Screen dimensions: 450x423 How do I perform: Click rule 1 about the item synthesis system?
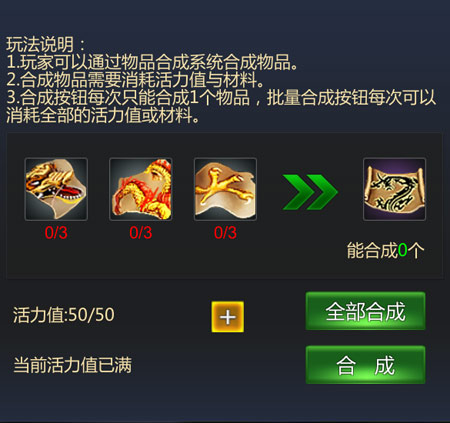[x=152, y=62]
